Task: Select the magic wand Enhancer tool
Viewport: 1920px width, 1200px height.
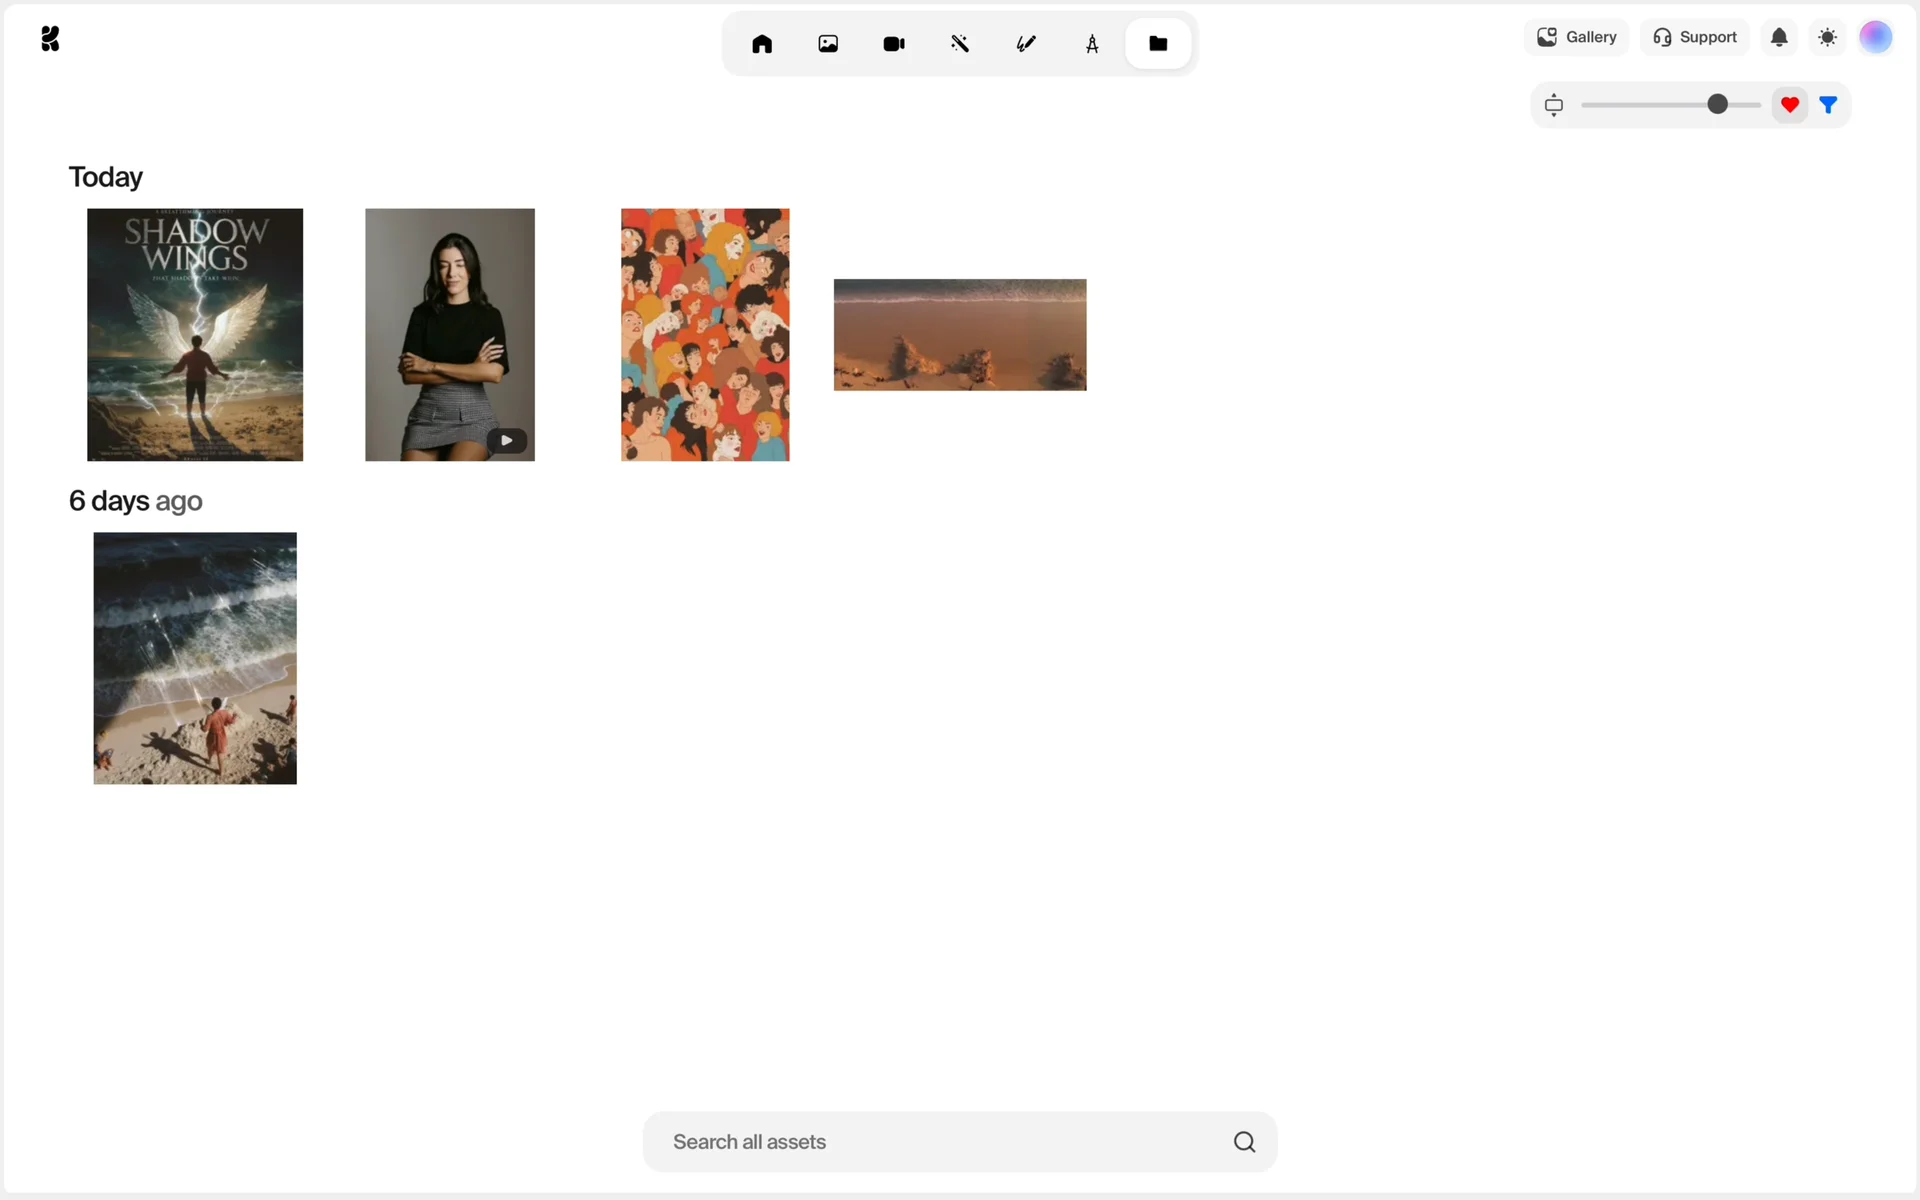Action: tap(960, 44)
